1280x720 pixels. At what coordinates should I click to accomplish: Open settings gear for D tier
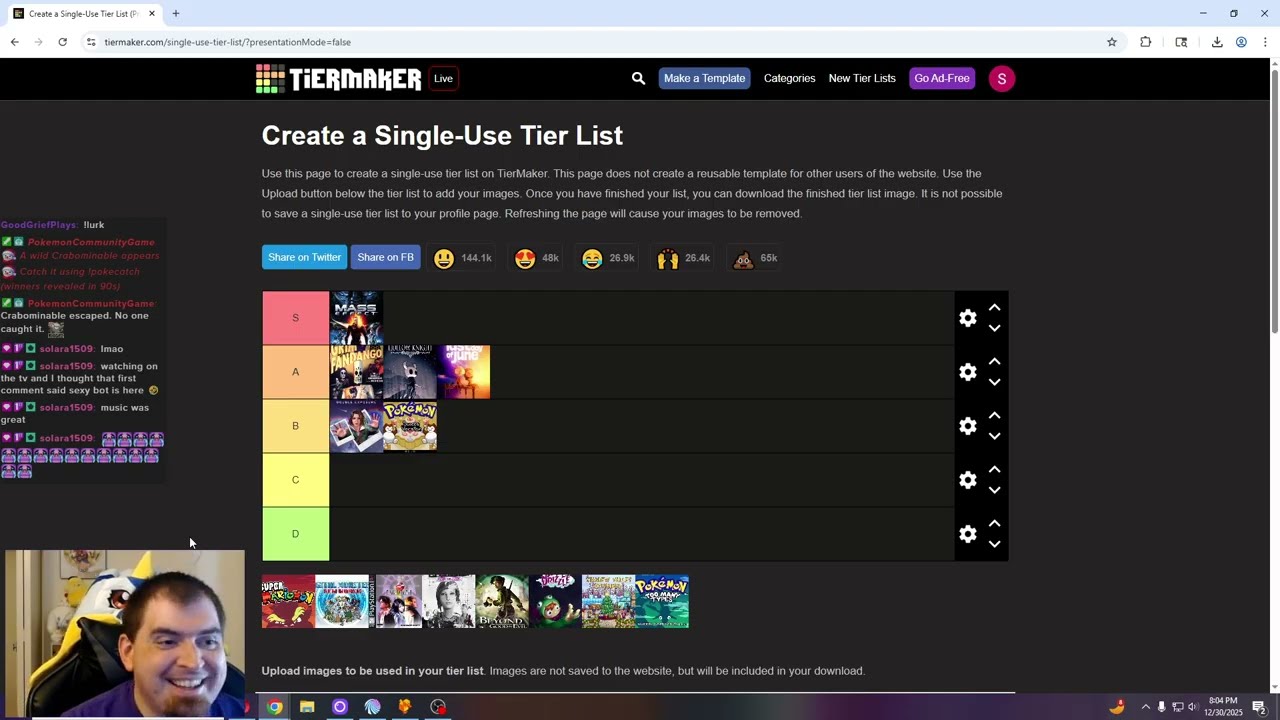[967, 534]
